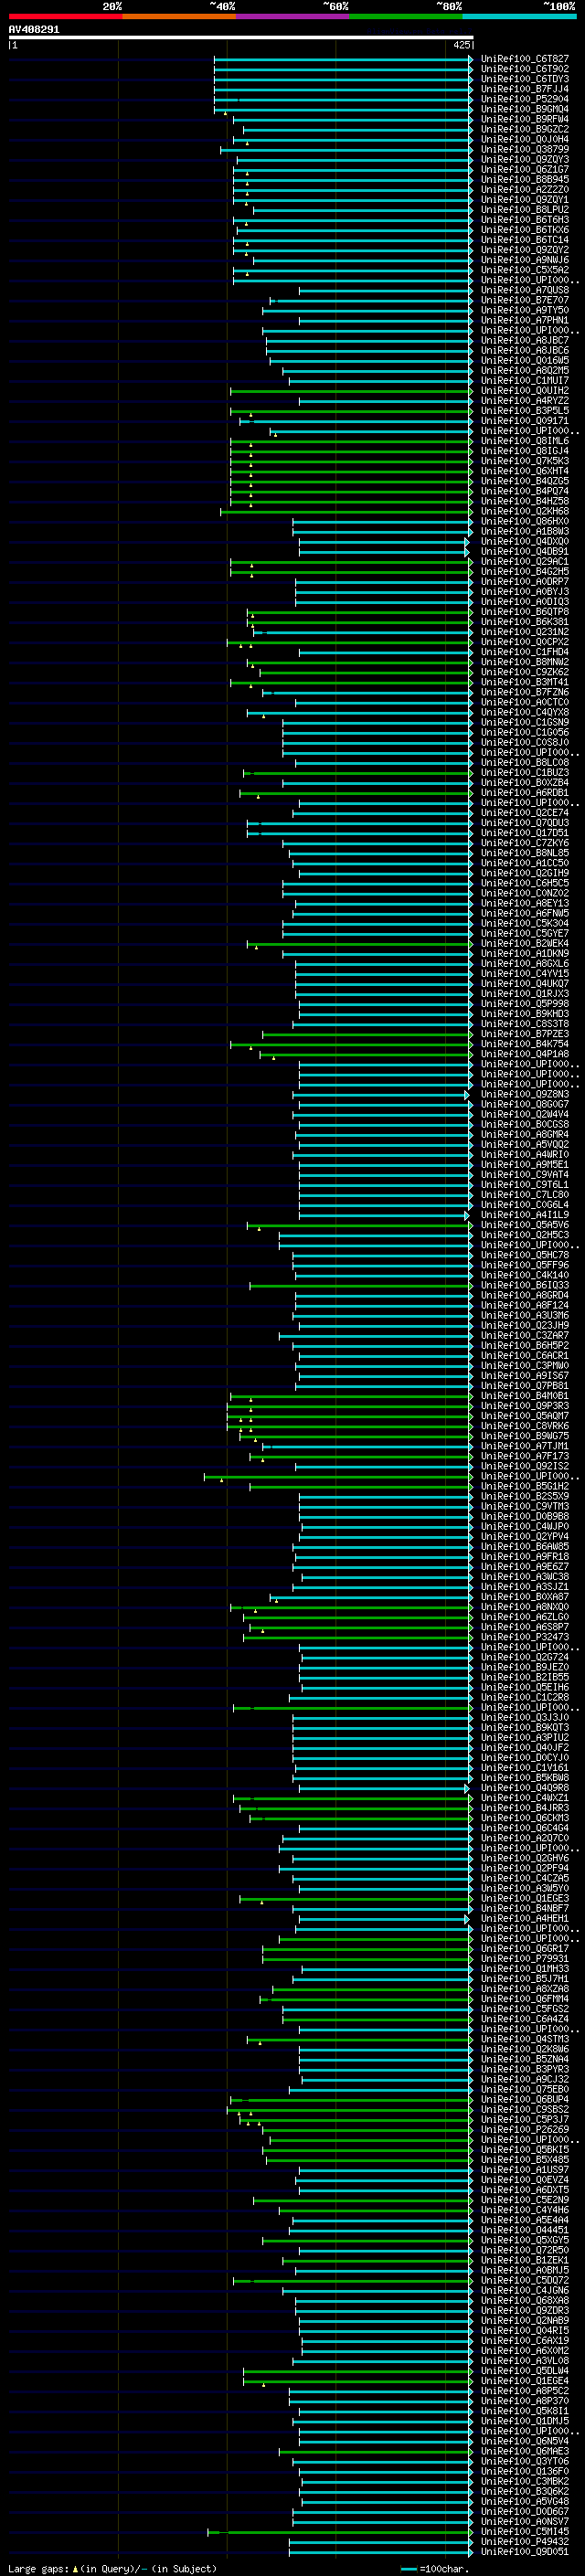Select hit label UniRef100_Q9ZQY1
The width and height of the screenshot is (585, 2576).
tap(524, 199)
